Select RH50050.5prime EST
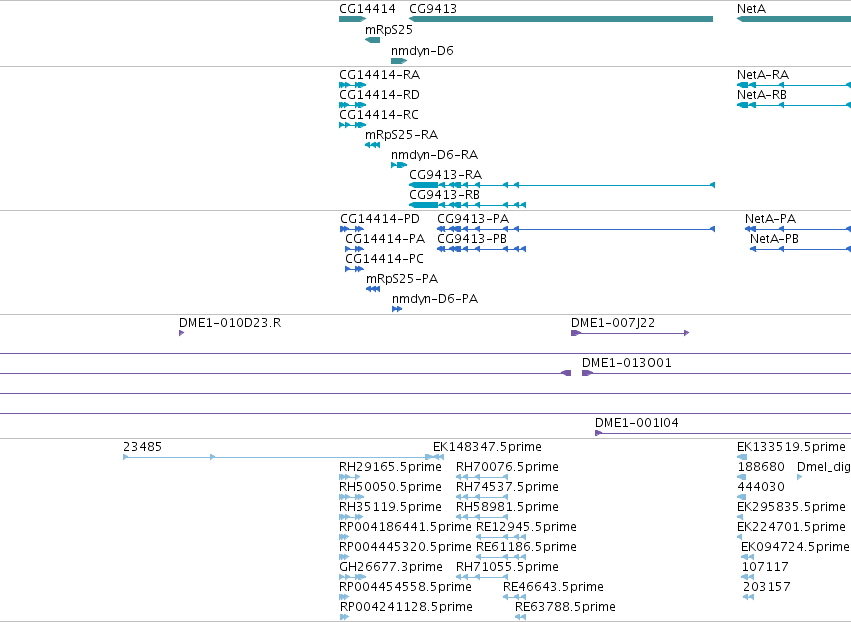 coord(351,497)
